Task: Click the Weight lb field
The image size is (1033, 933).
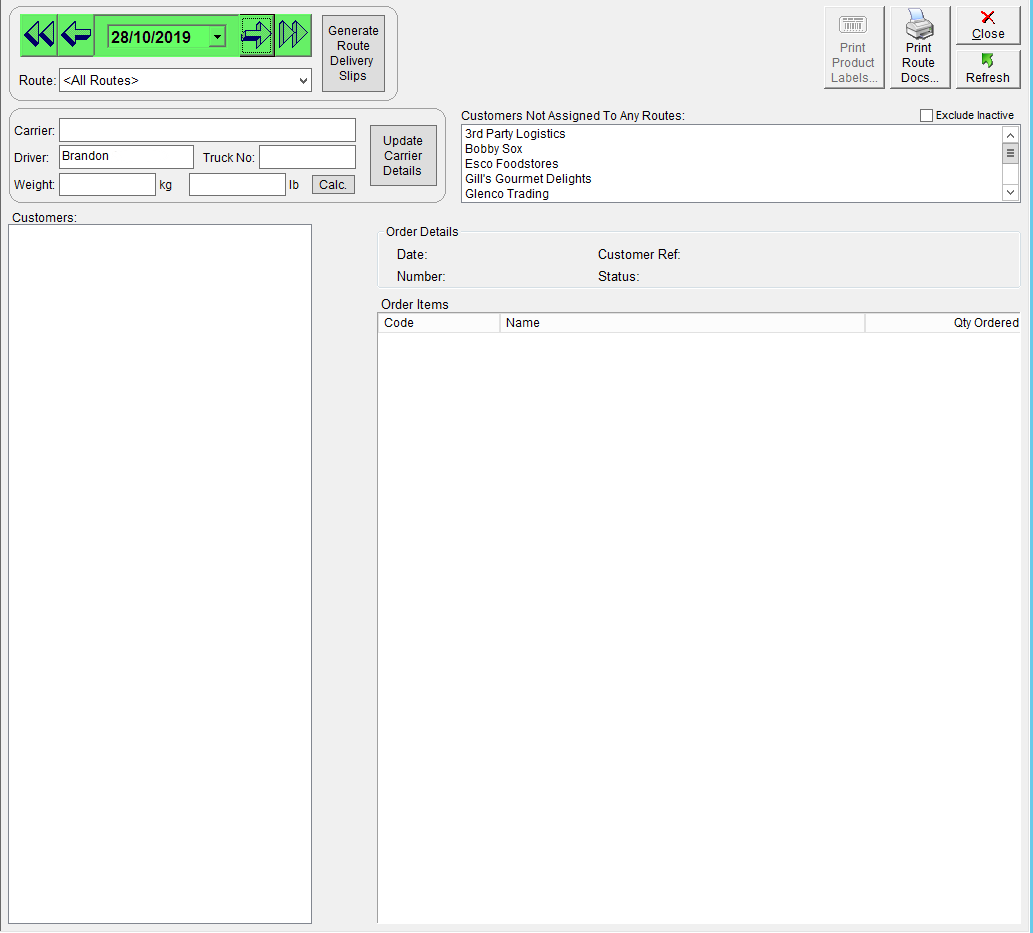Action: pos(237,184)
